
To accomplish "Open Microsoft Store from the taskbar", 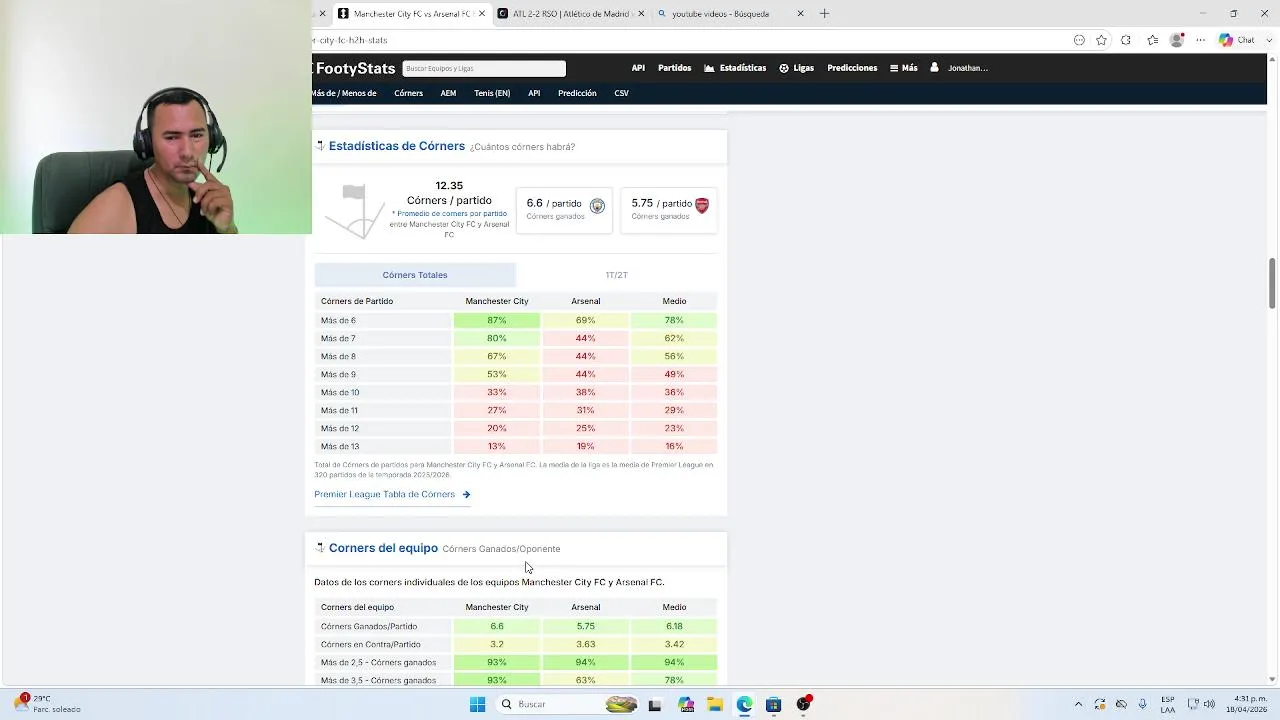I will coord(773,704).
